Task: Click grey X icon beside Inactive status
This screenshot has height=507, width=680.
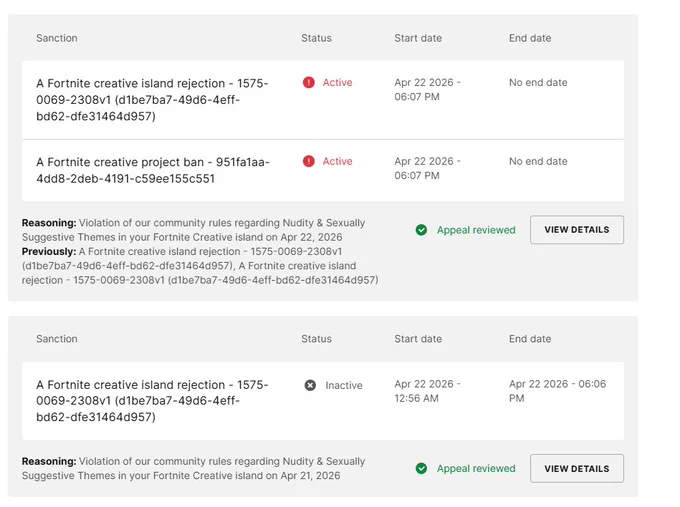Action: tap(310, 385)
